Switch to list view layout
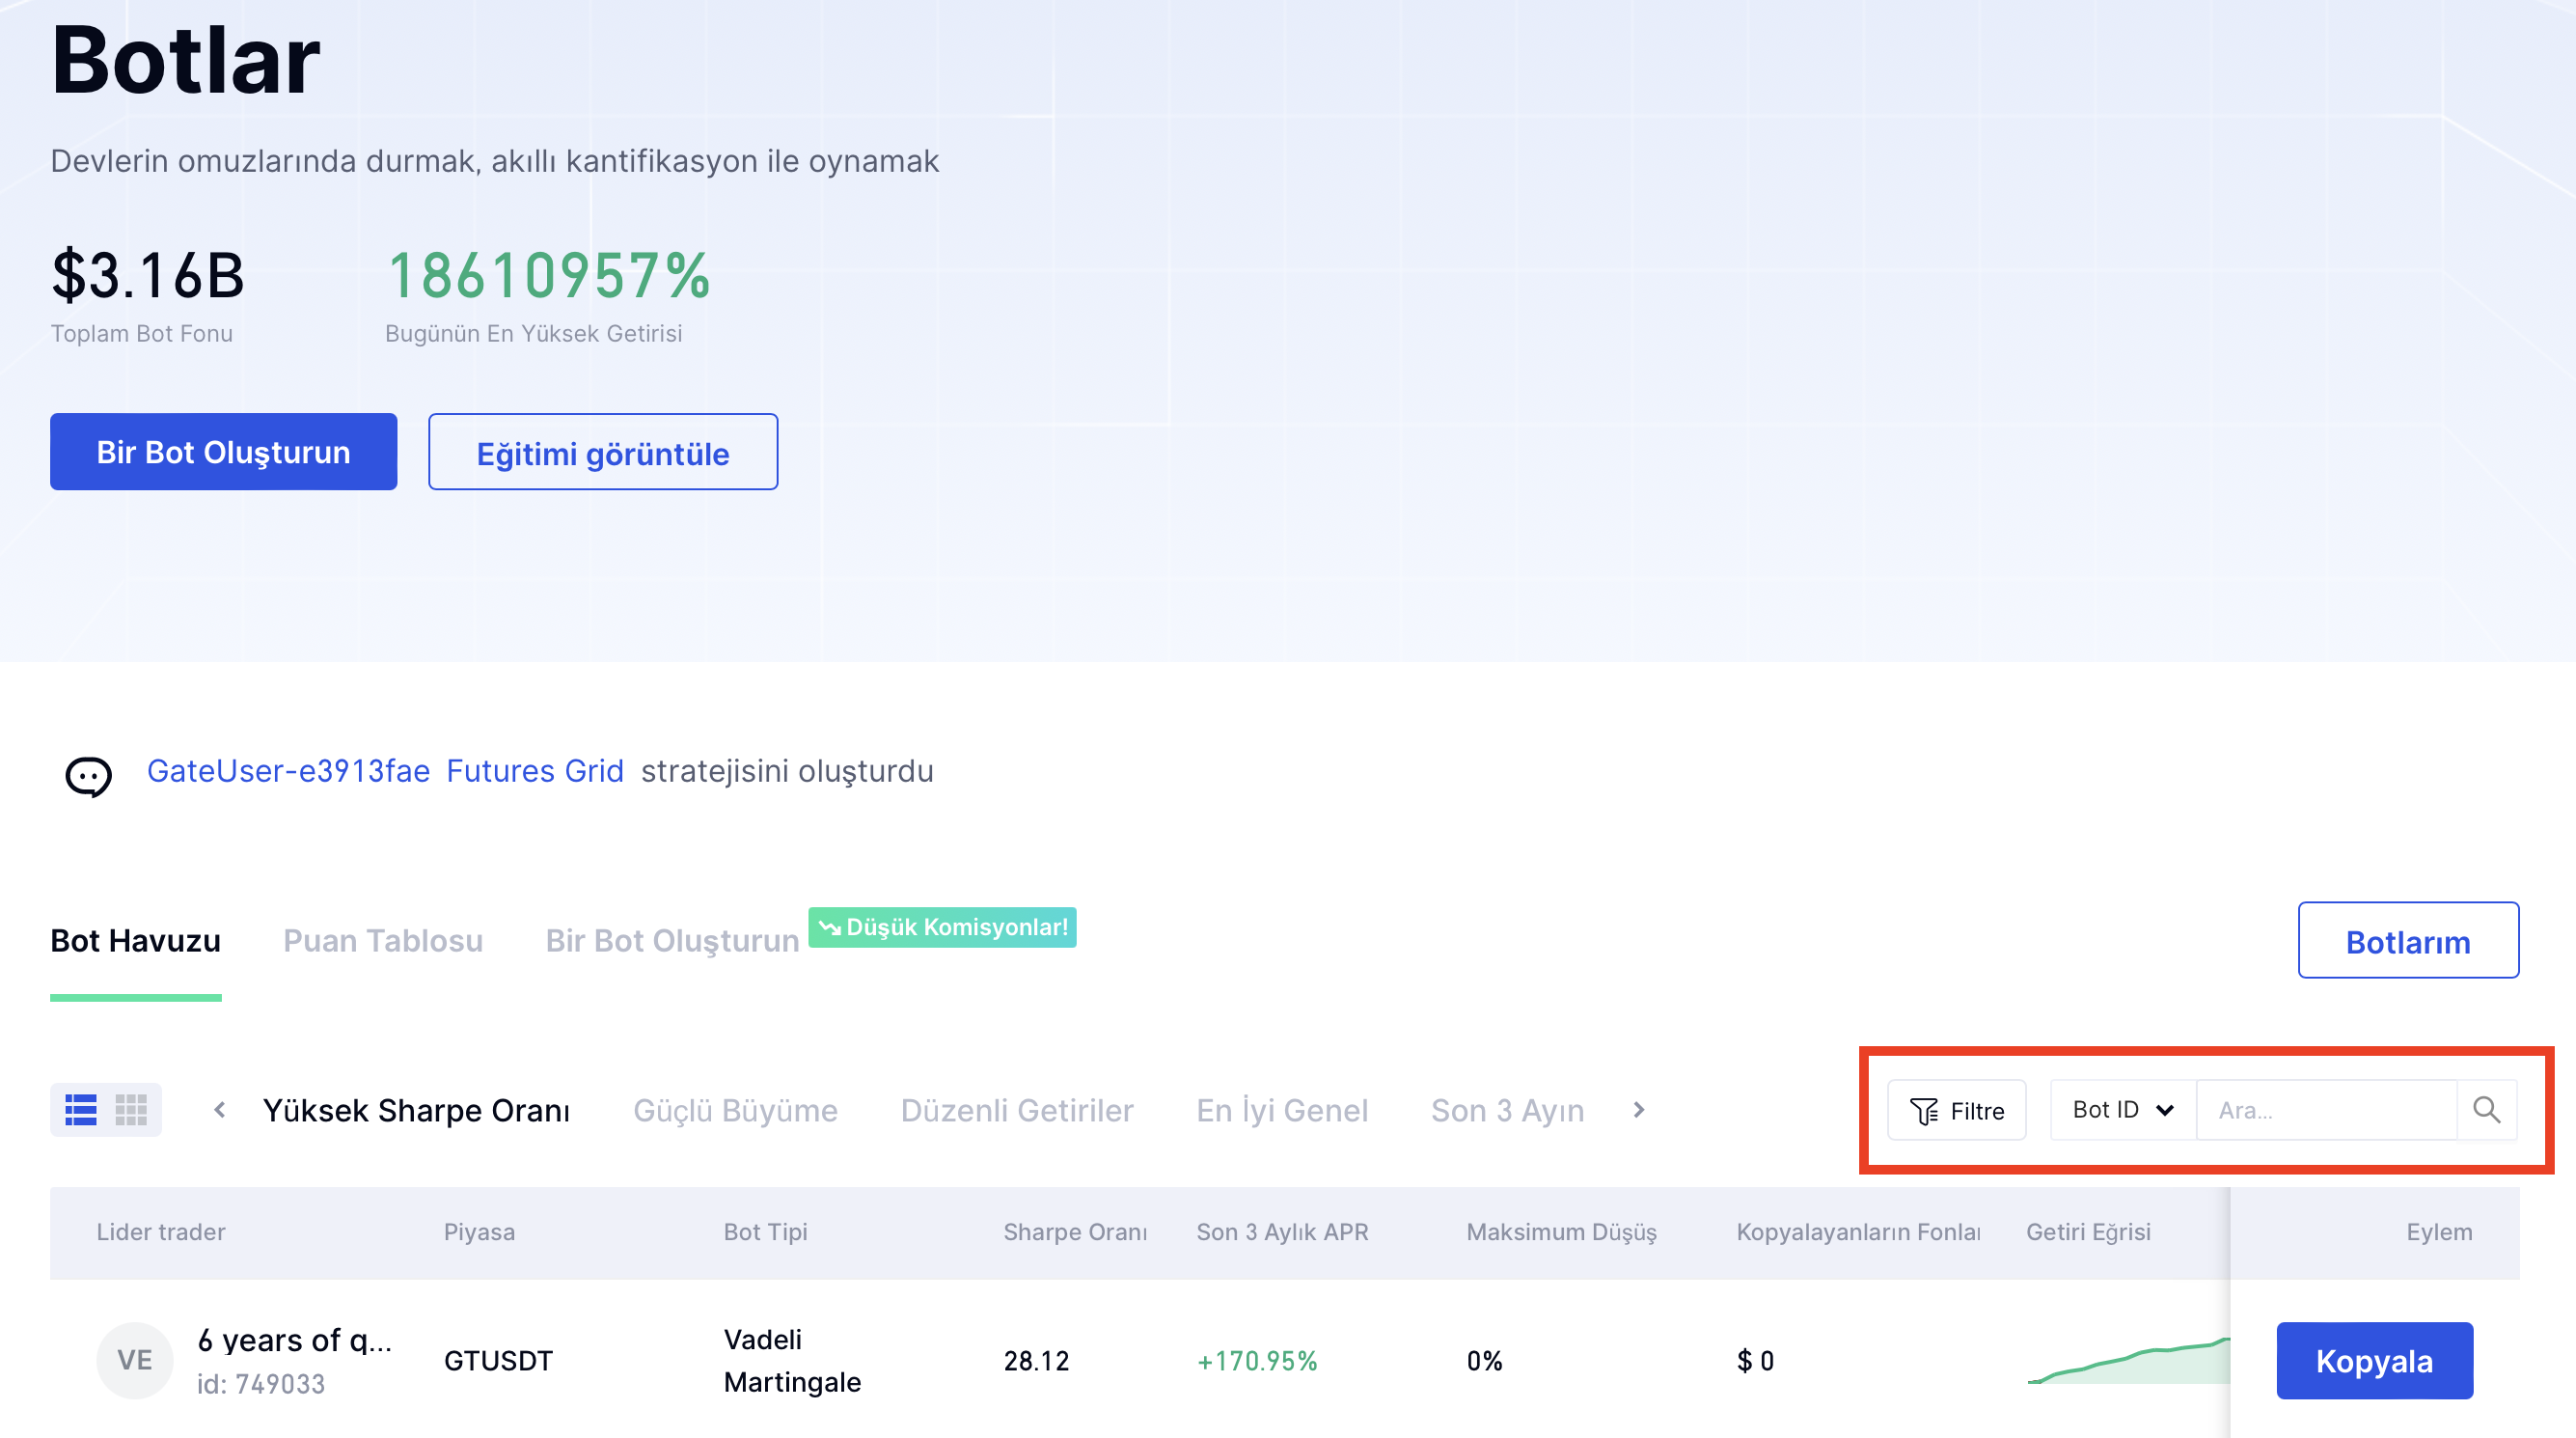 pyautogui.click(x=81, y=1110)
